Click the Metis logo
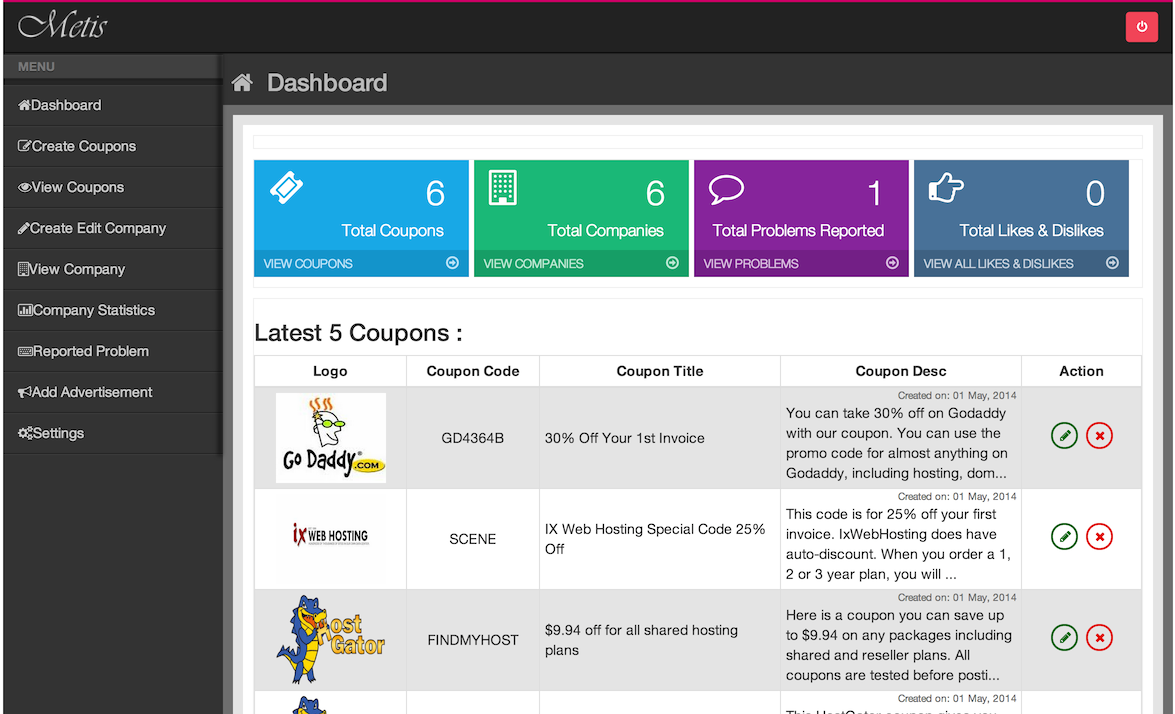Viewport: 1175px width, 714px height. click(x=63, y=25)
